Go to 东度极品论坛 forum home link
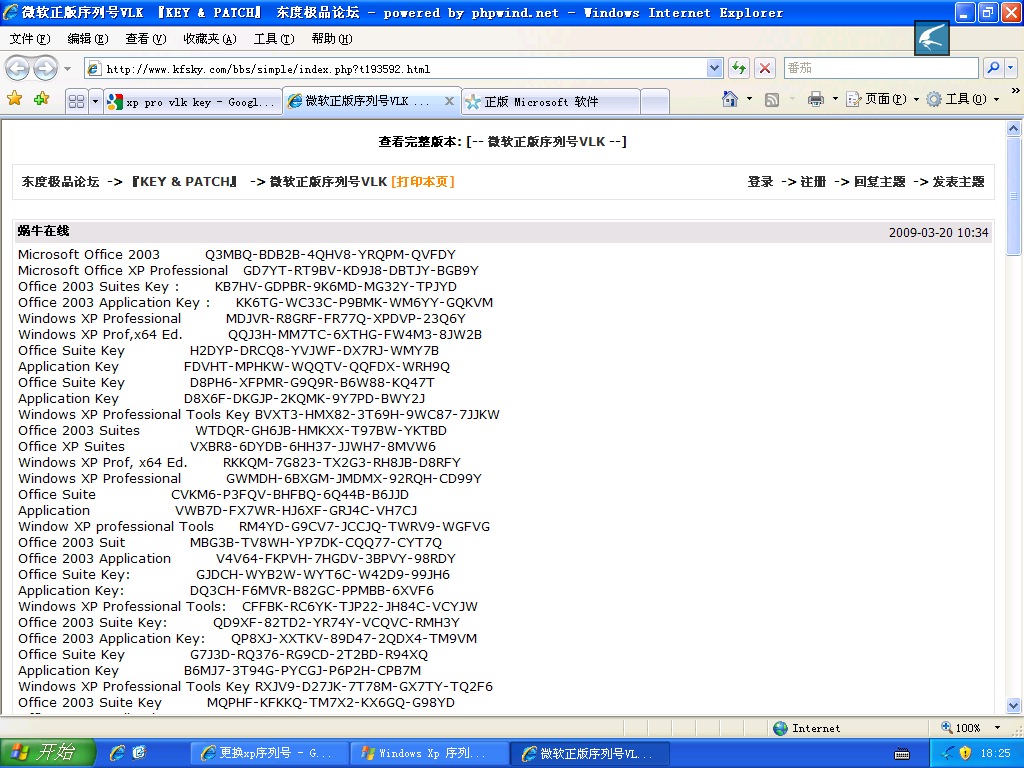 pos(60,182)
